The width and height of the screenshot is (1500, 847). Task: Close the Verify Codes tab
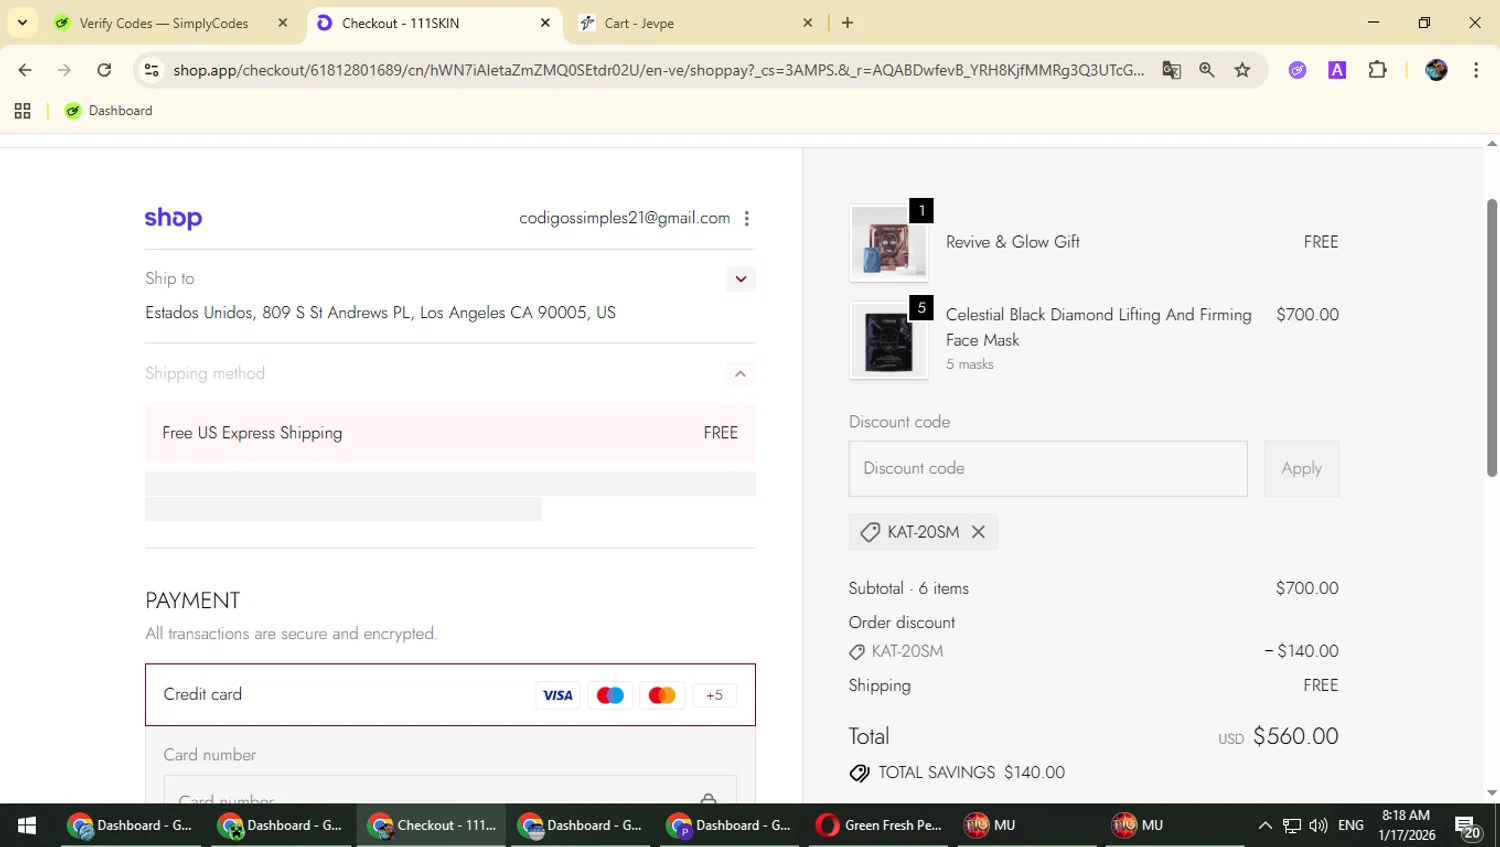(x=283, y=23)
